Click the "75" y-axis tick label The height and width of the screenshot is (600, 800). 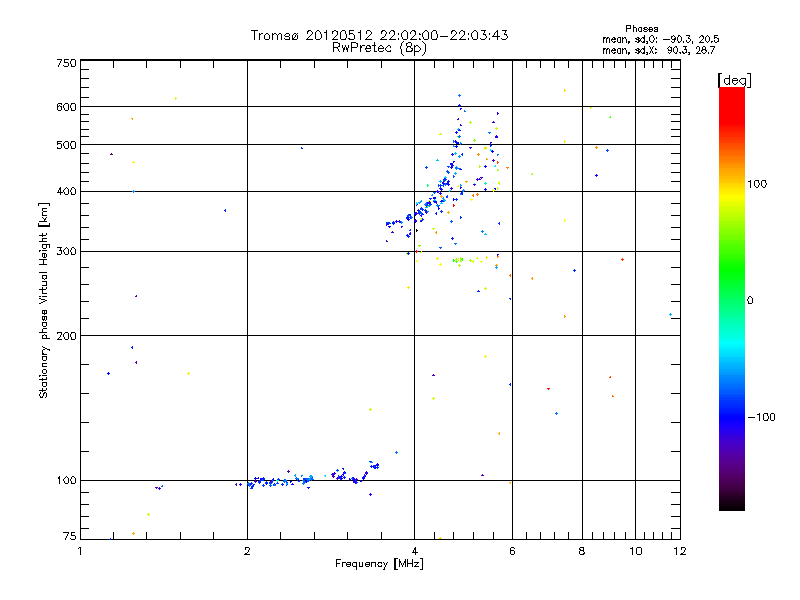[70, 536]
